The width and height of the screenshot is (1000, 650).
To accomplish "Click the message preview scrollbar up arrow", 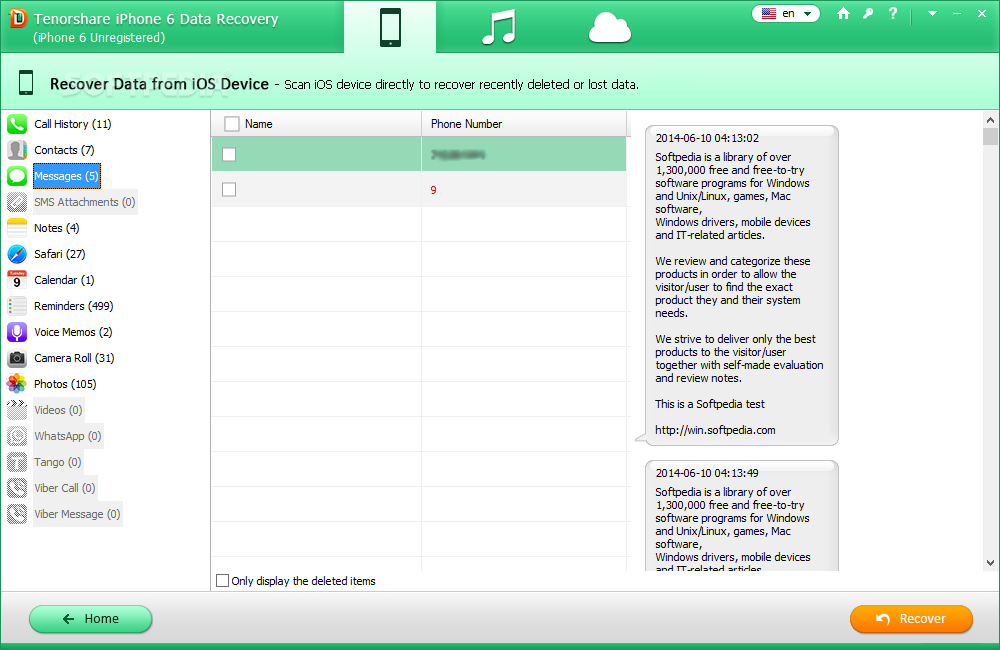I will click(x=990, y=119).
